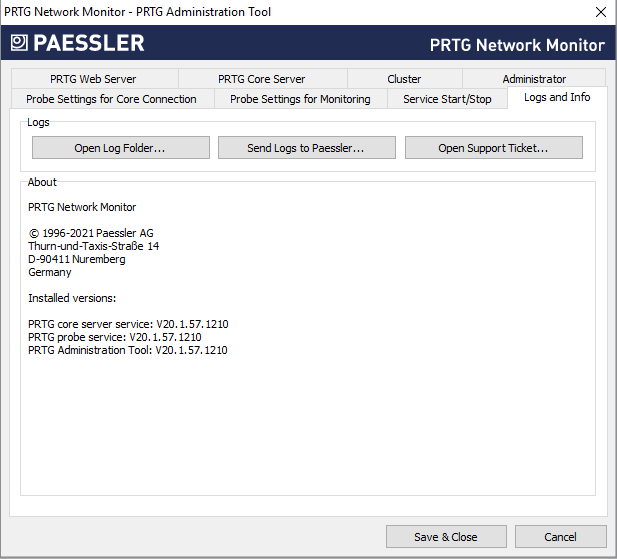Click the Paessler AG copyright line
The image size is (617, 559).
point(91,233)
